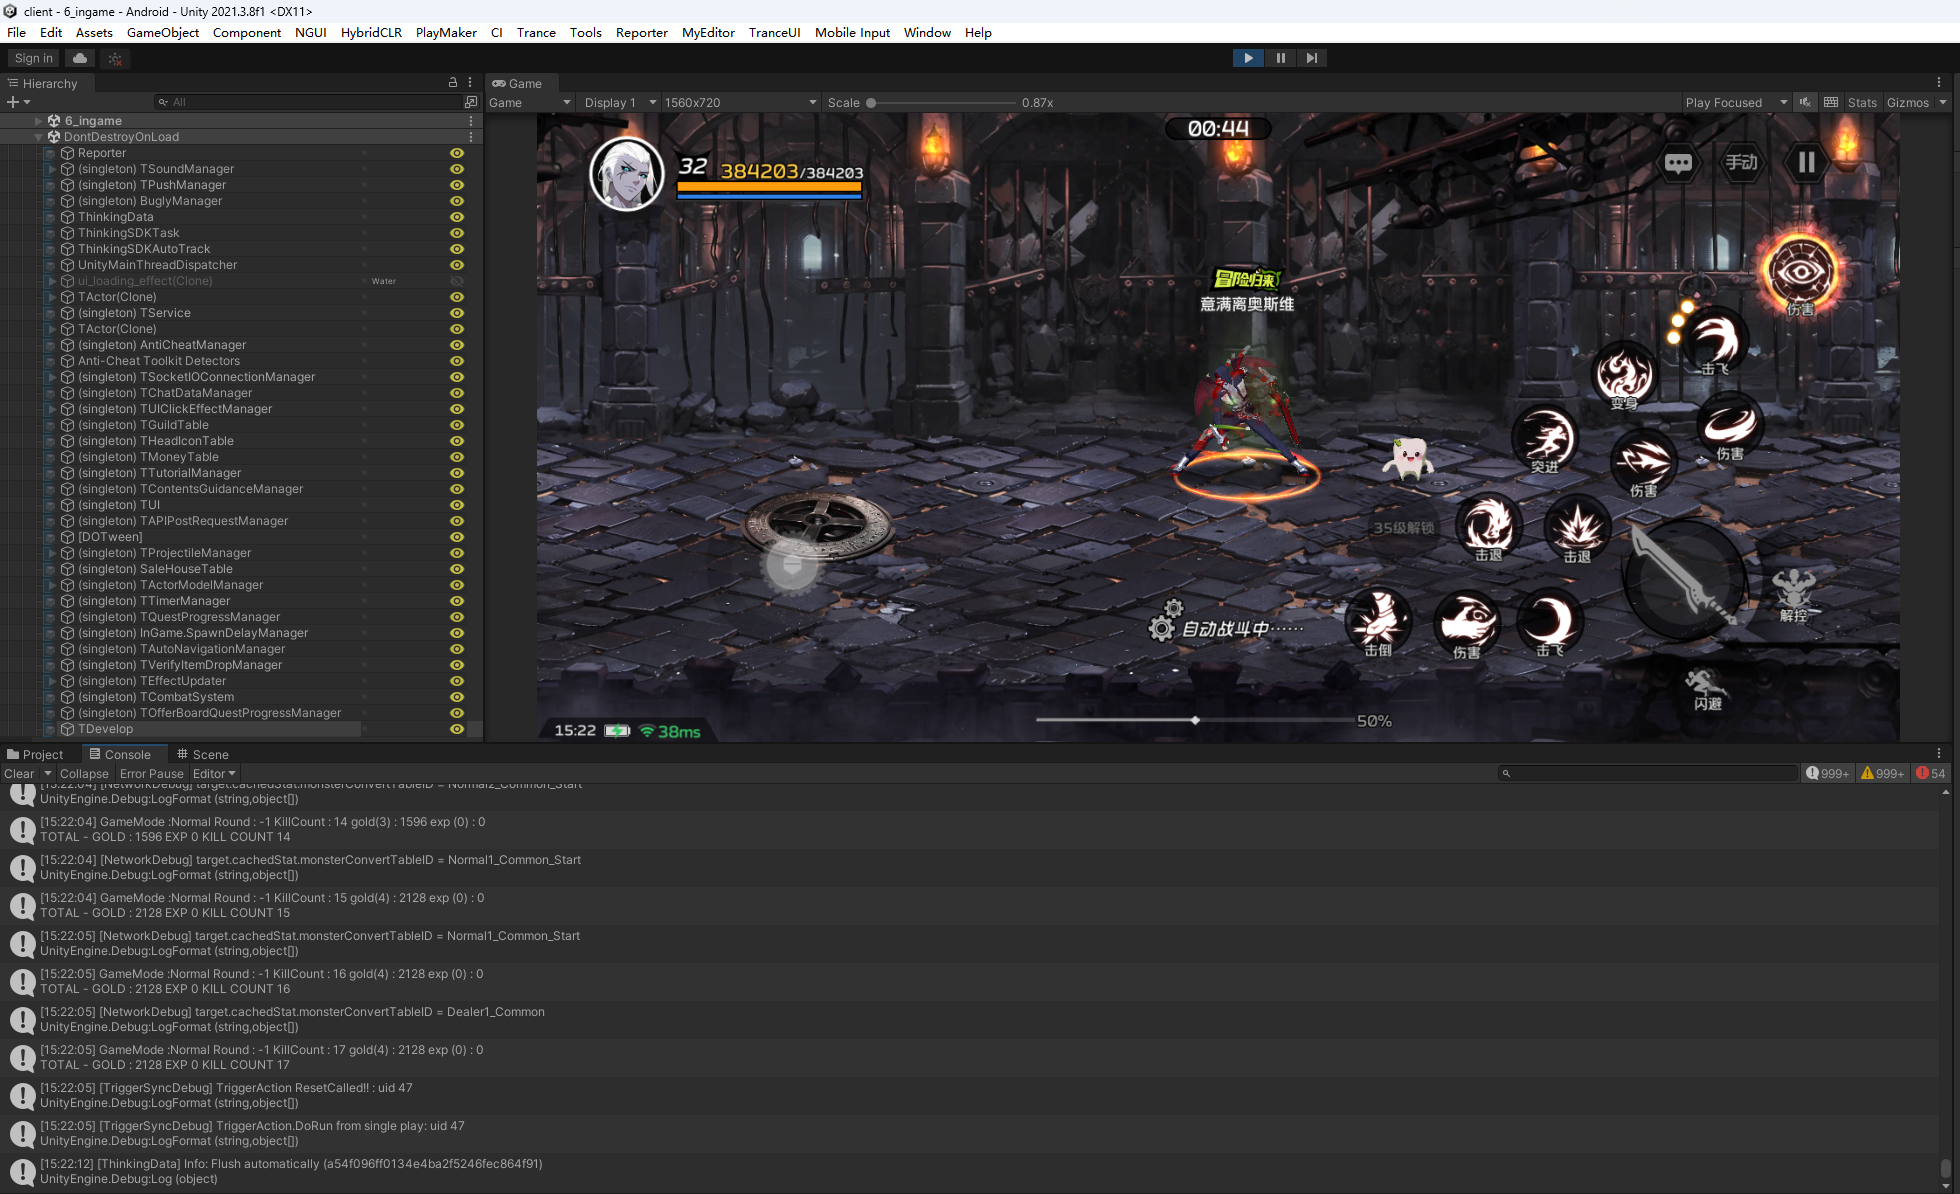1960x1194 pixels.
Task: Click the sword basic attack button
Action: point(1684,581)
